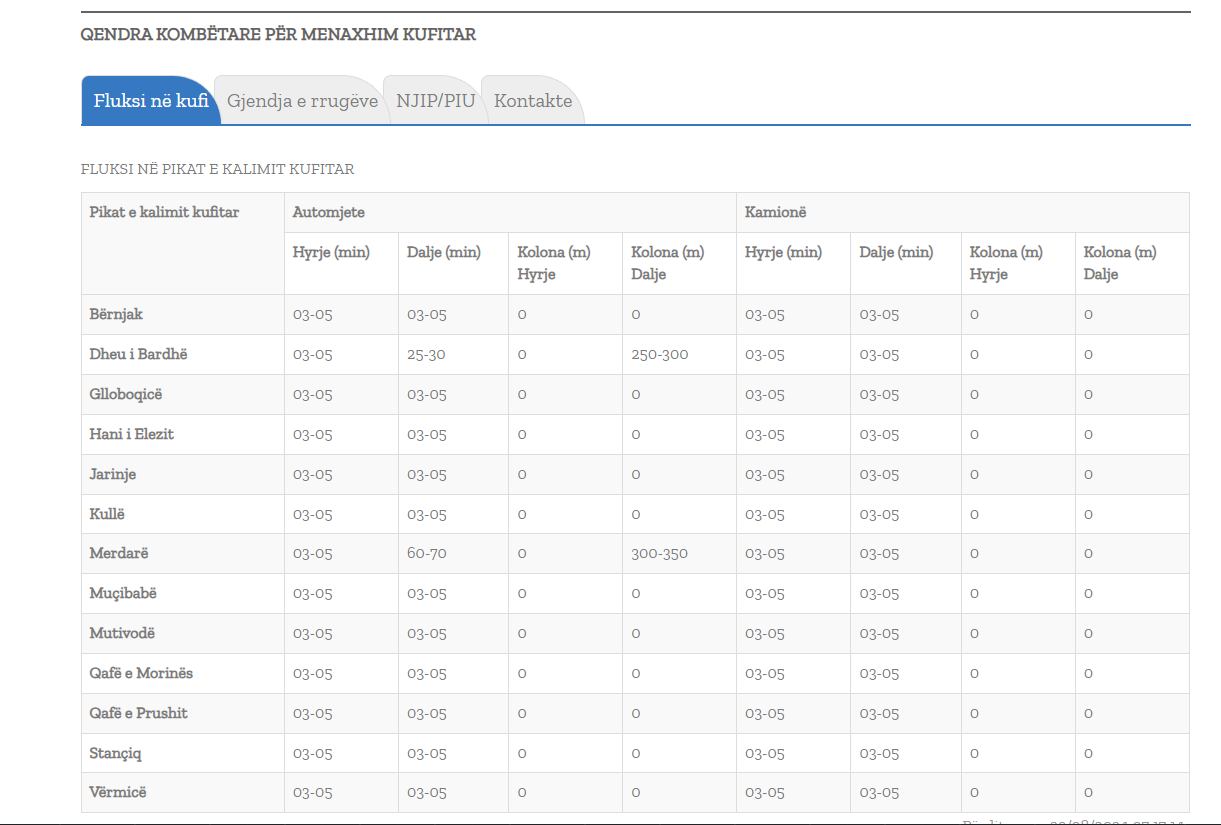
Task: Click the Kamionë column group header
Action: click(x=776, y=212)
